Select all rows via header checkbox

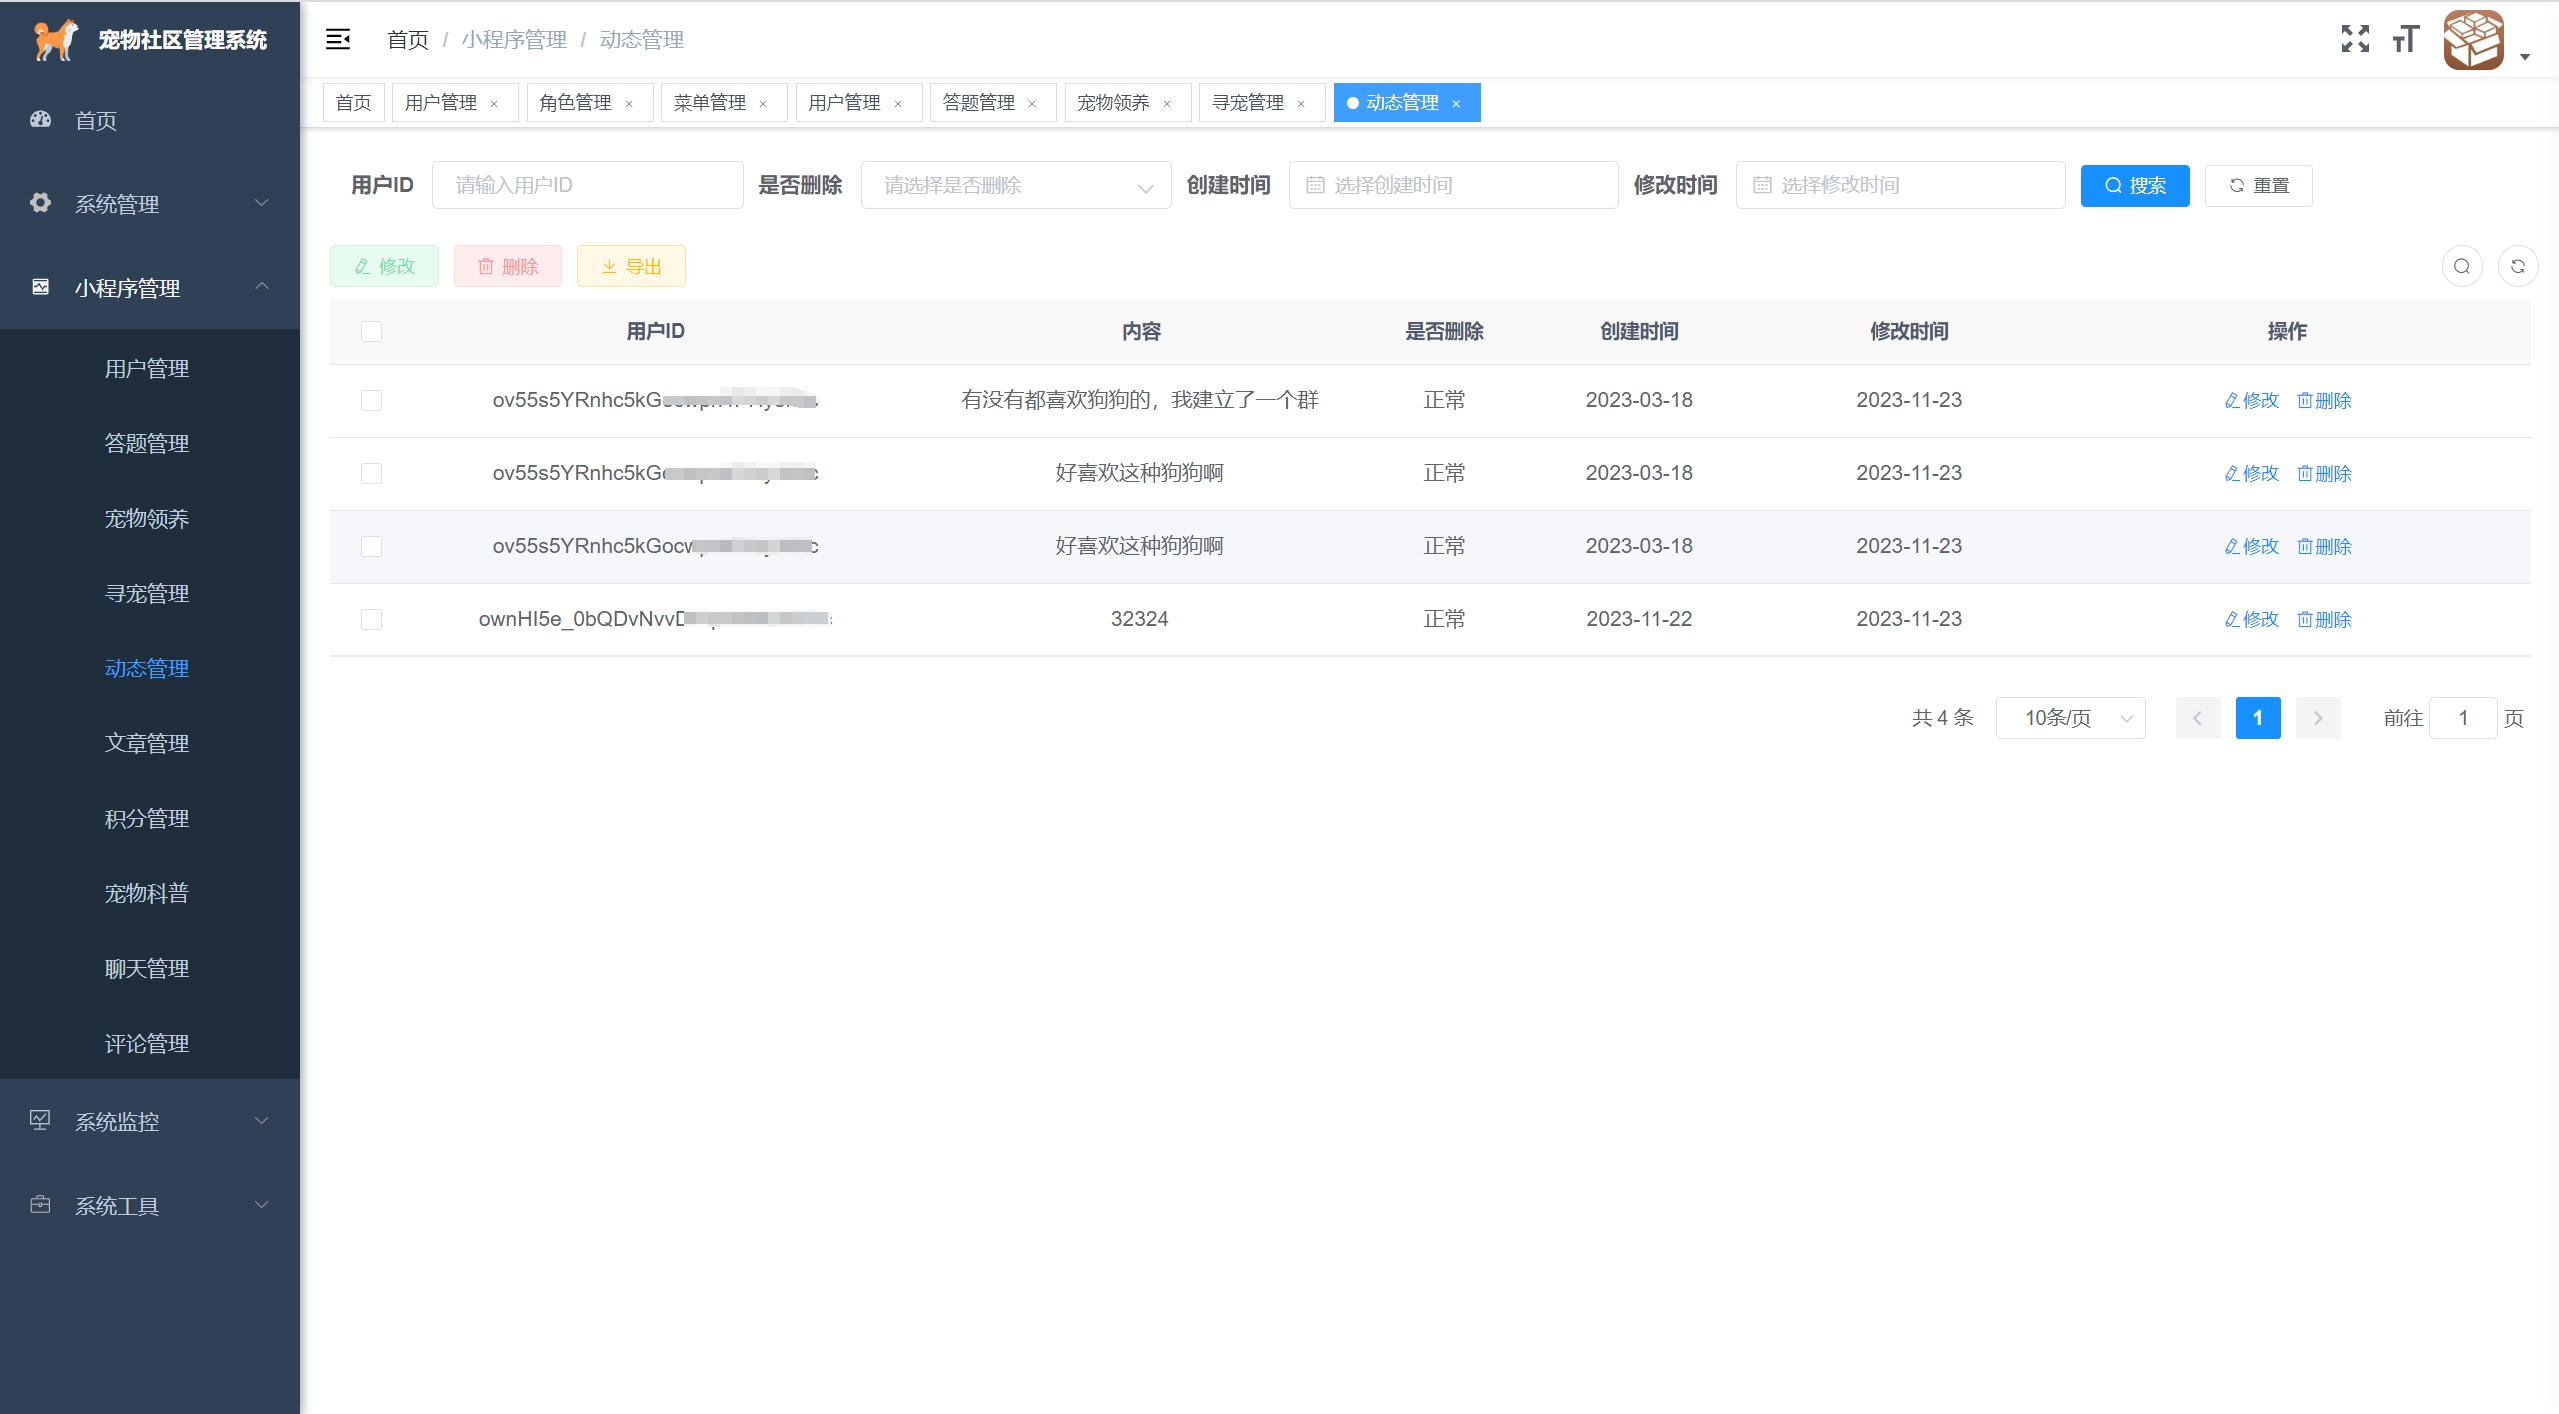[x=371, y=331]
